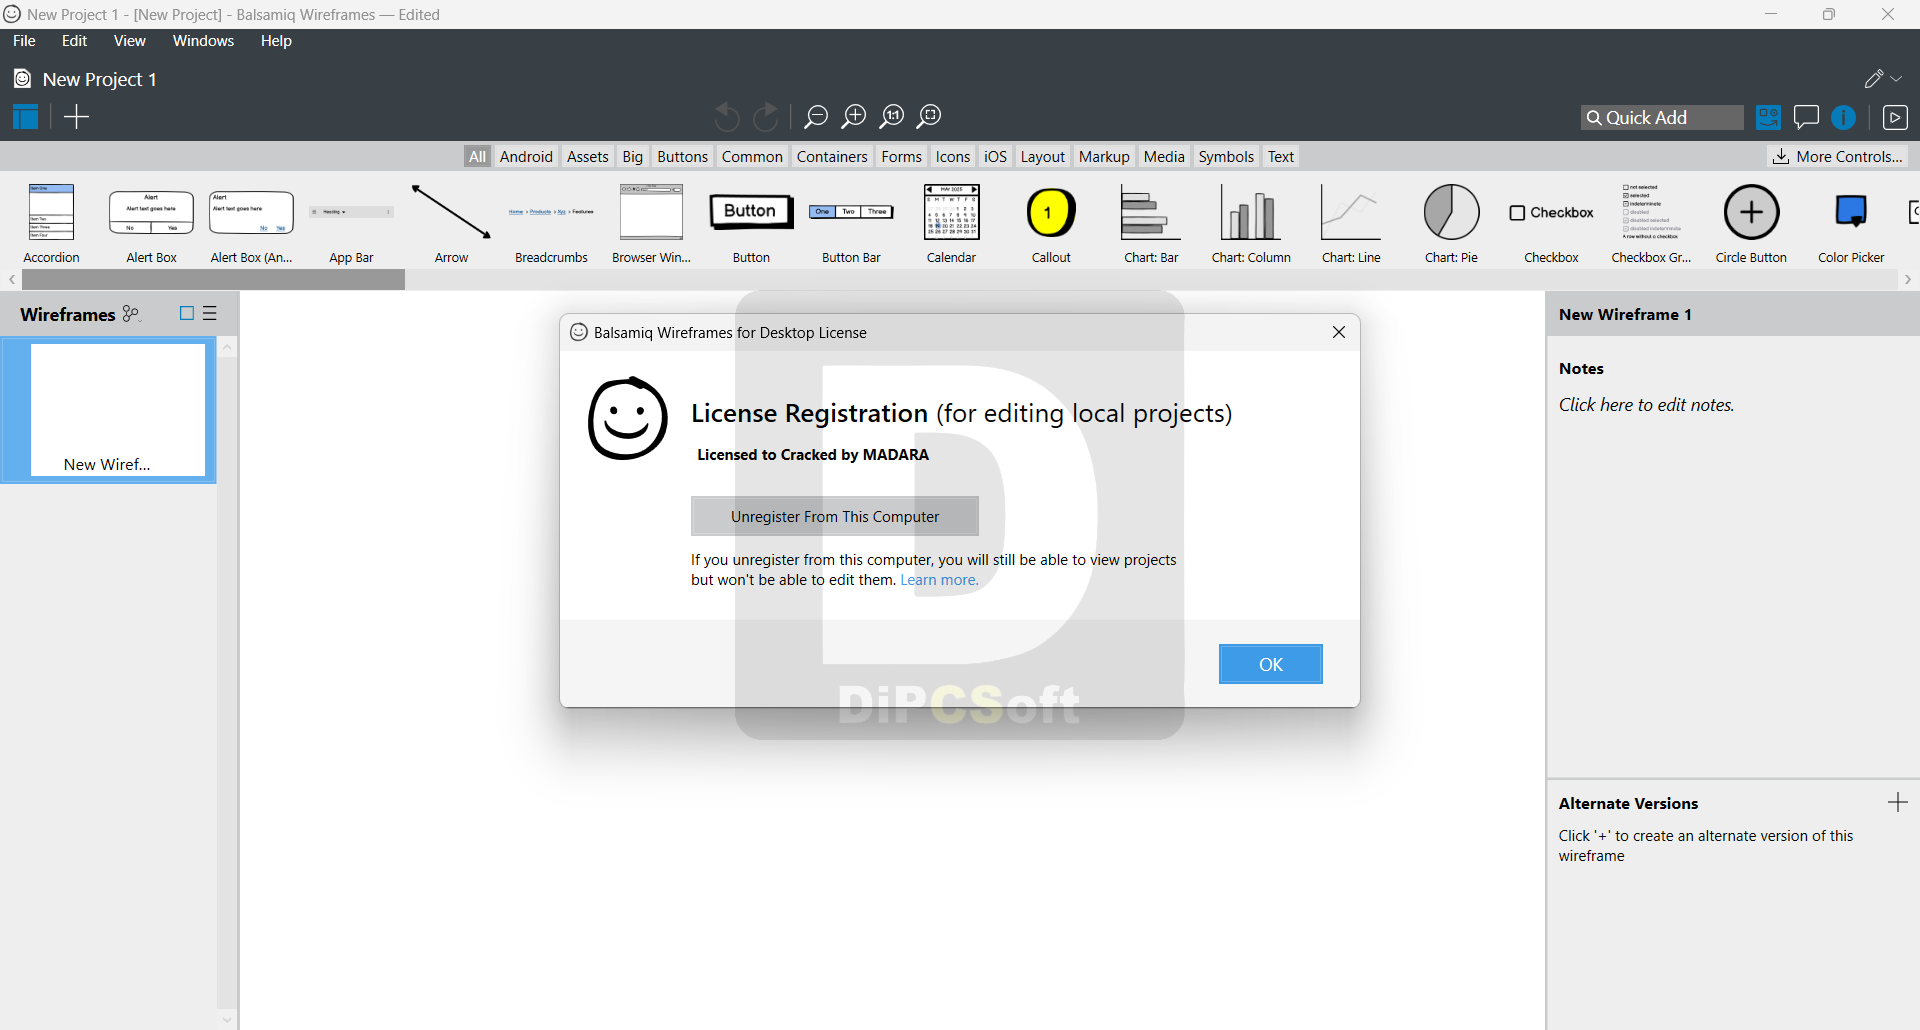Select the Chart: Bar control

pos(1151,224)
